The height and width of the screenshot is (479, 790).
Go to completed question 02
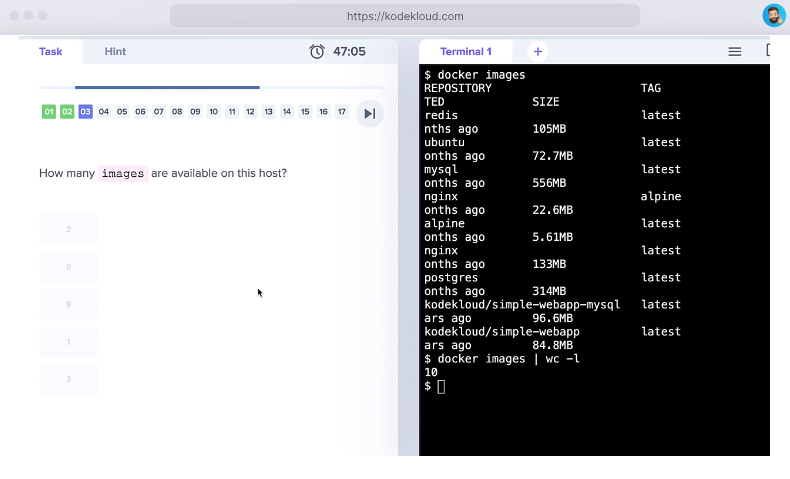coord(67,112)
